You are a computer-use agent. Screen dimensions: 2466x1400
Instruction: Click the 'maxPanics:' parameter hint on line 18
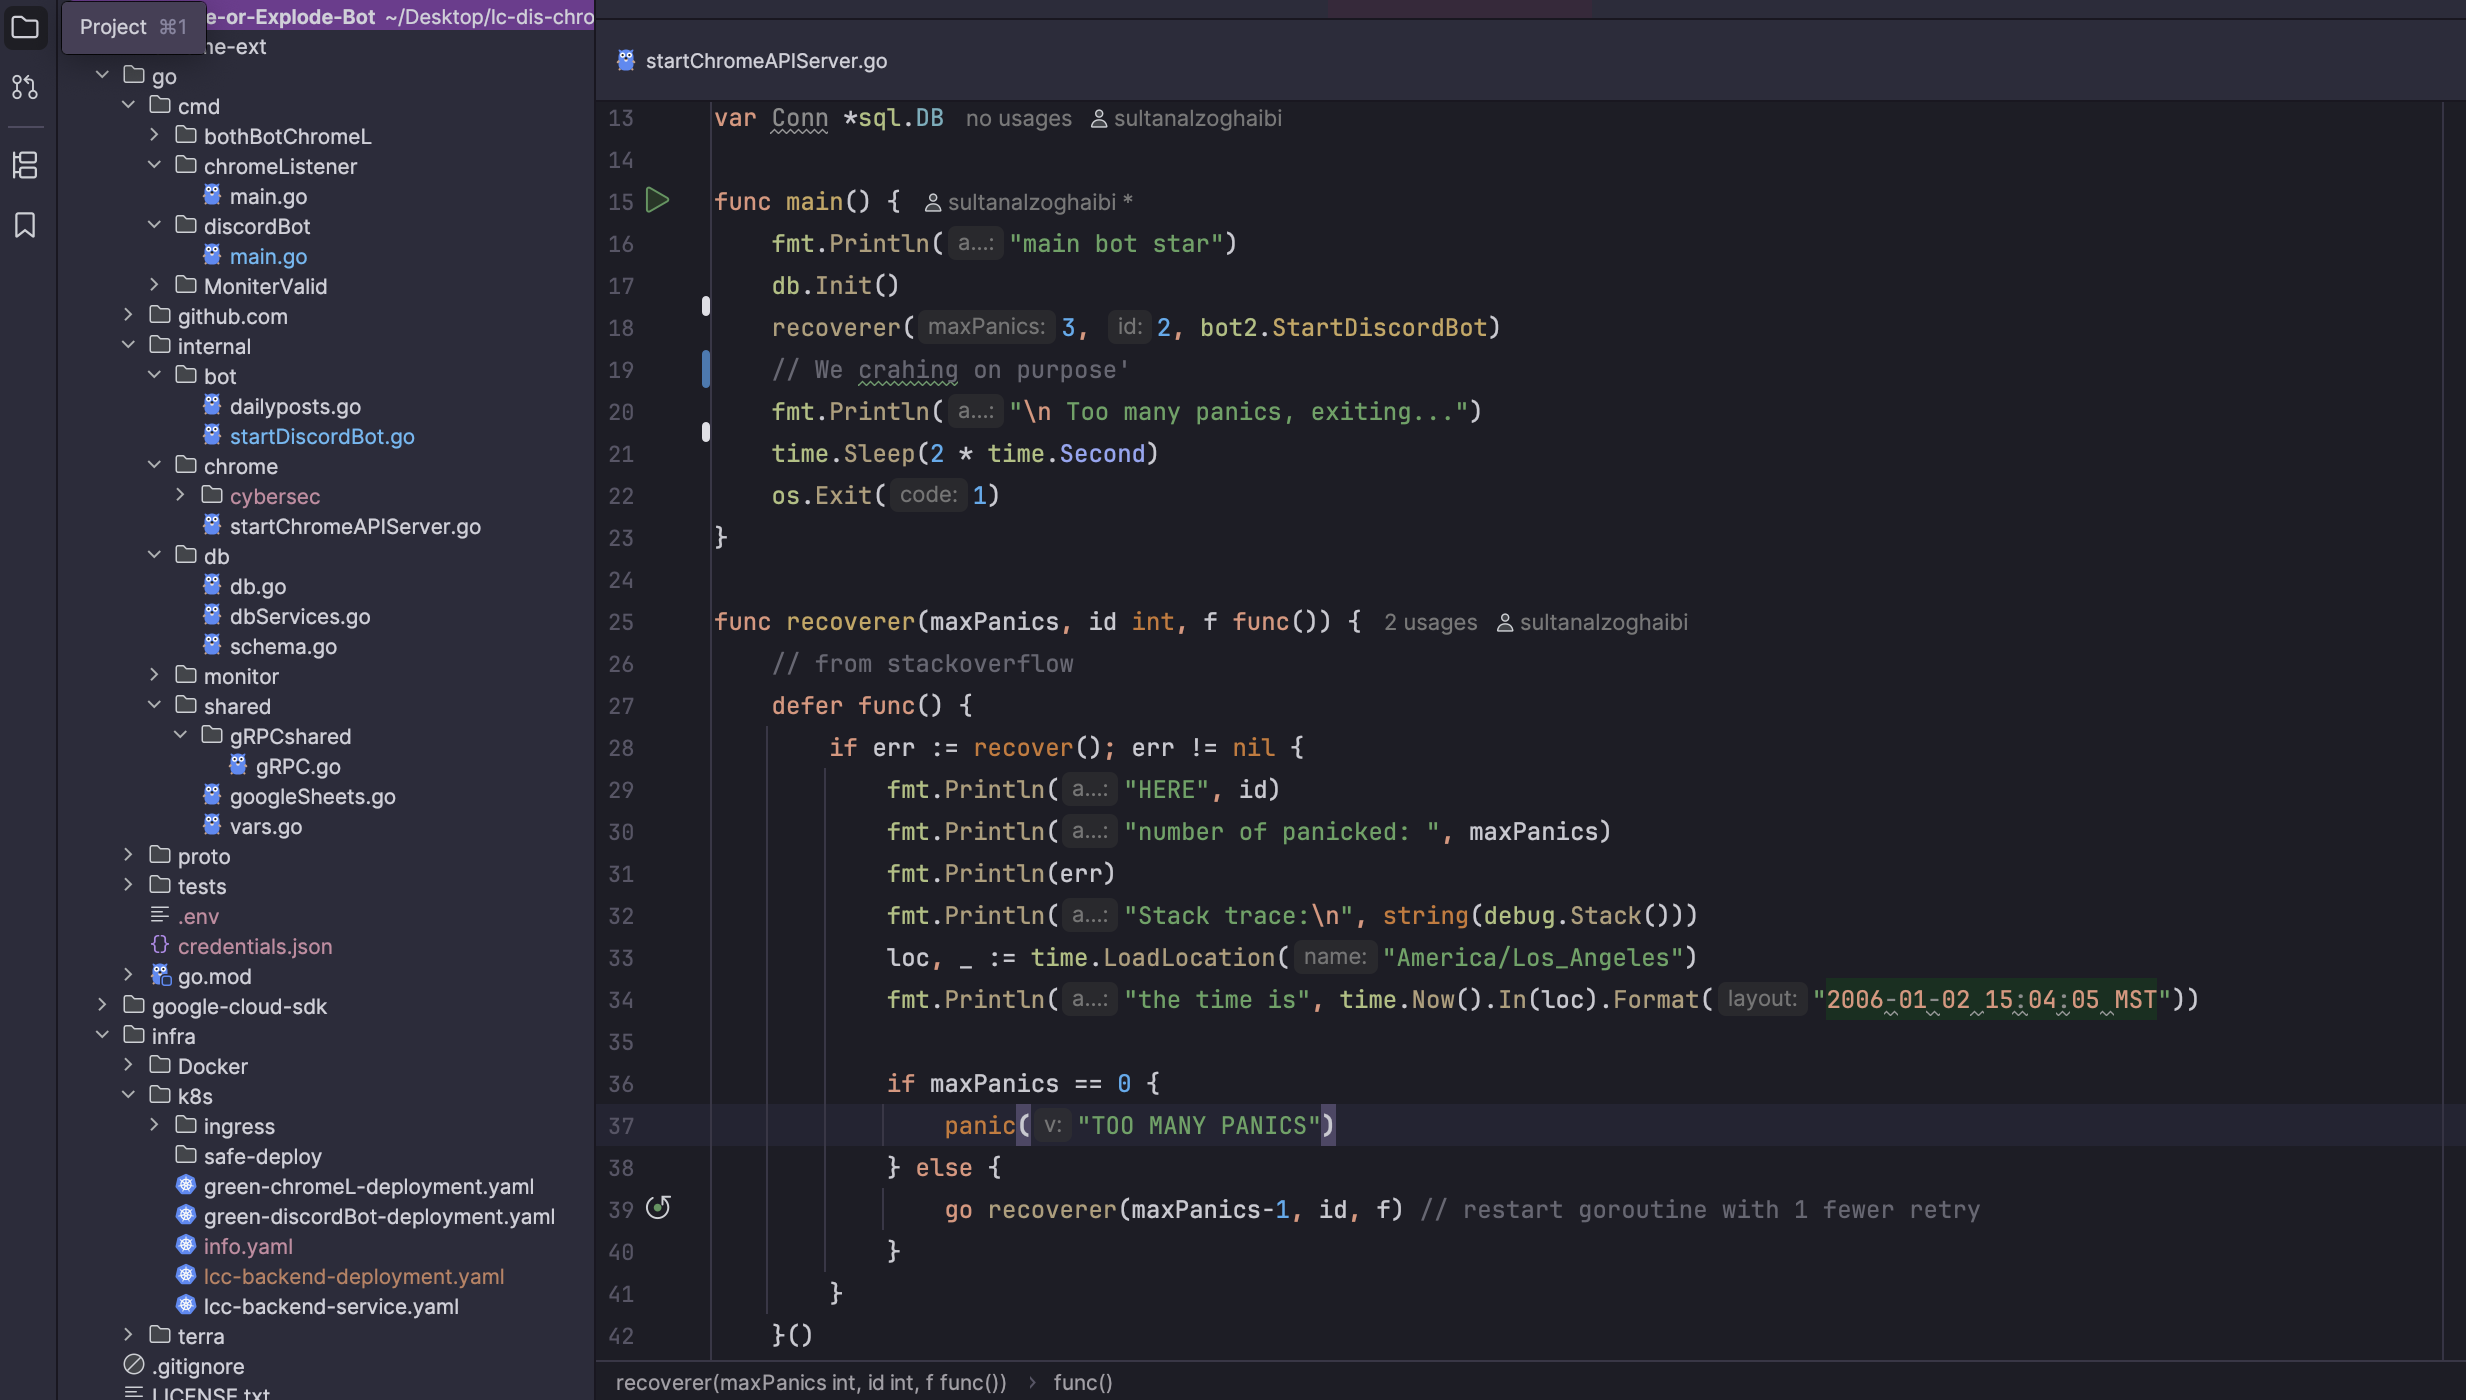(x=986, y=327)
